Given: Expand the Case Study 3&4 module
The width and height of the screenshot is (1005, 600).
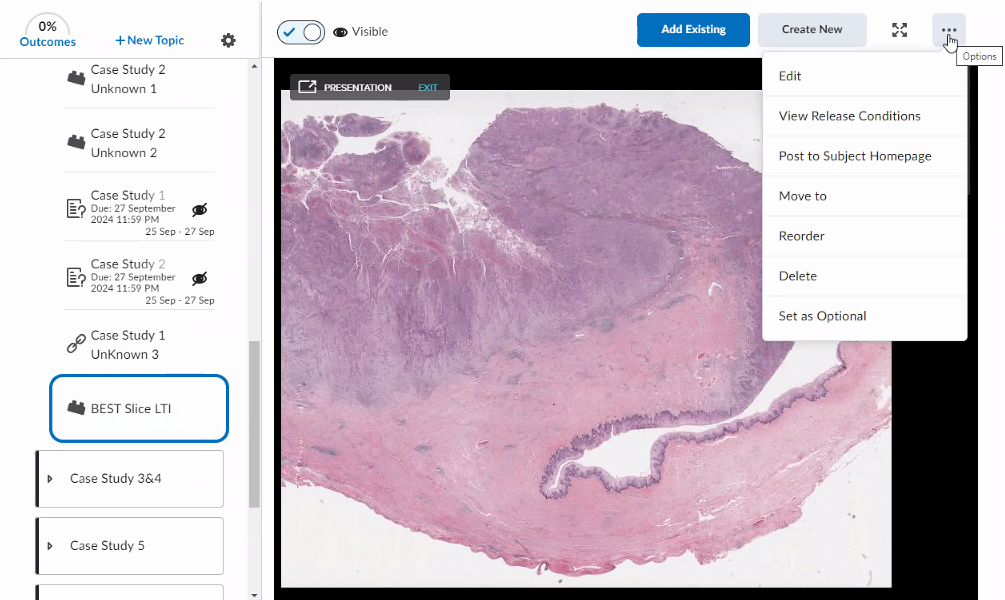Looking at the screenshot, I should 50,479.
